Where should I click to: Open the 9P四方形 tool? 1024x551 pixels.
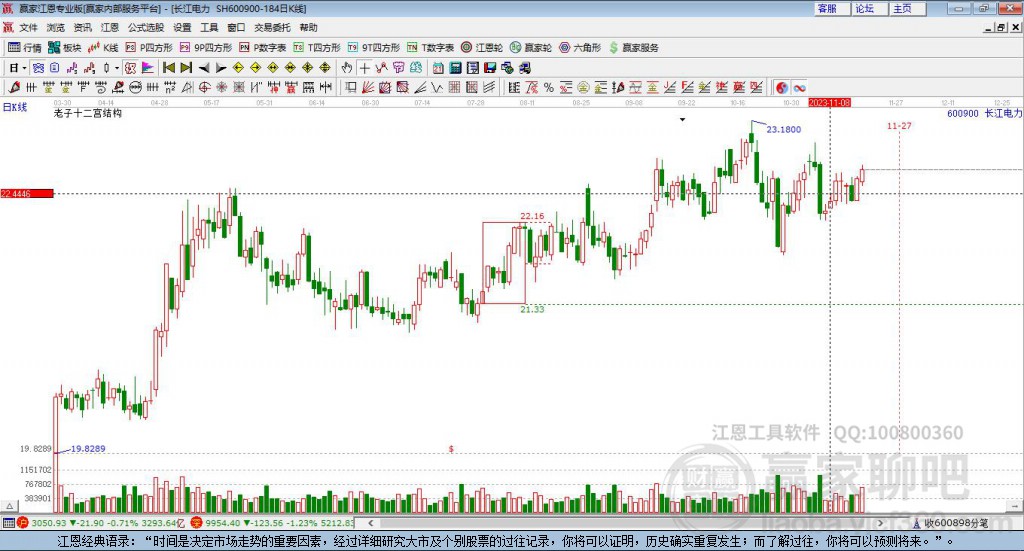pos(206,48)
